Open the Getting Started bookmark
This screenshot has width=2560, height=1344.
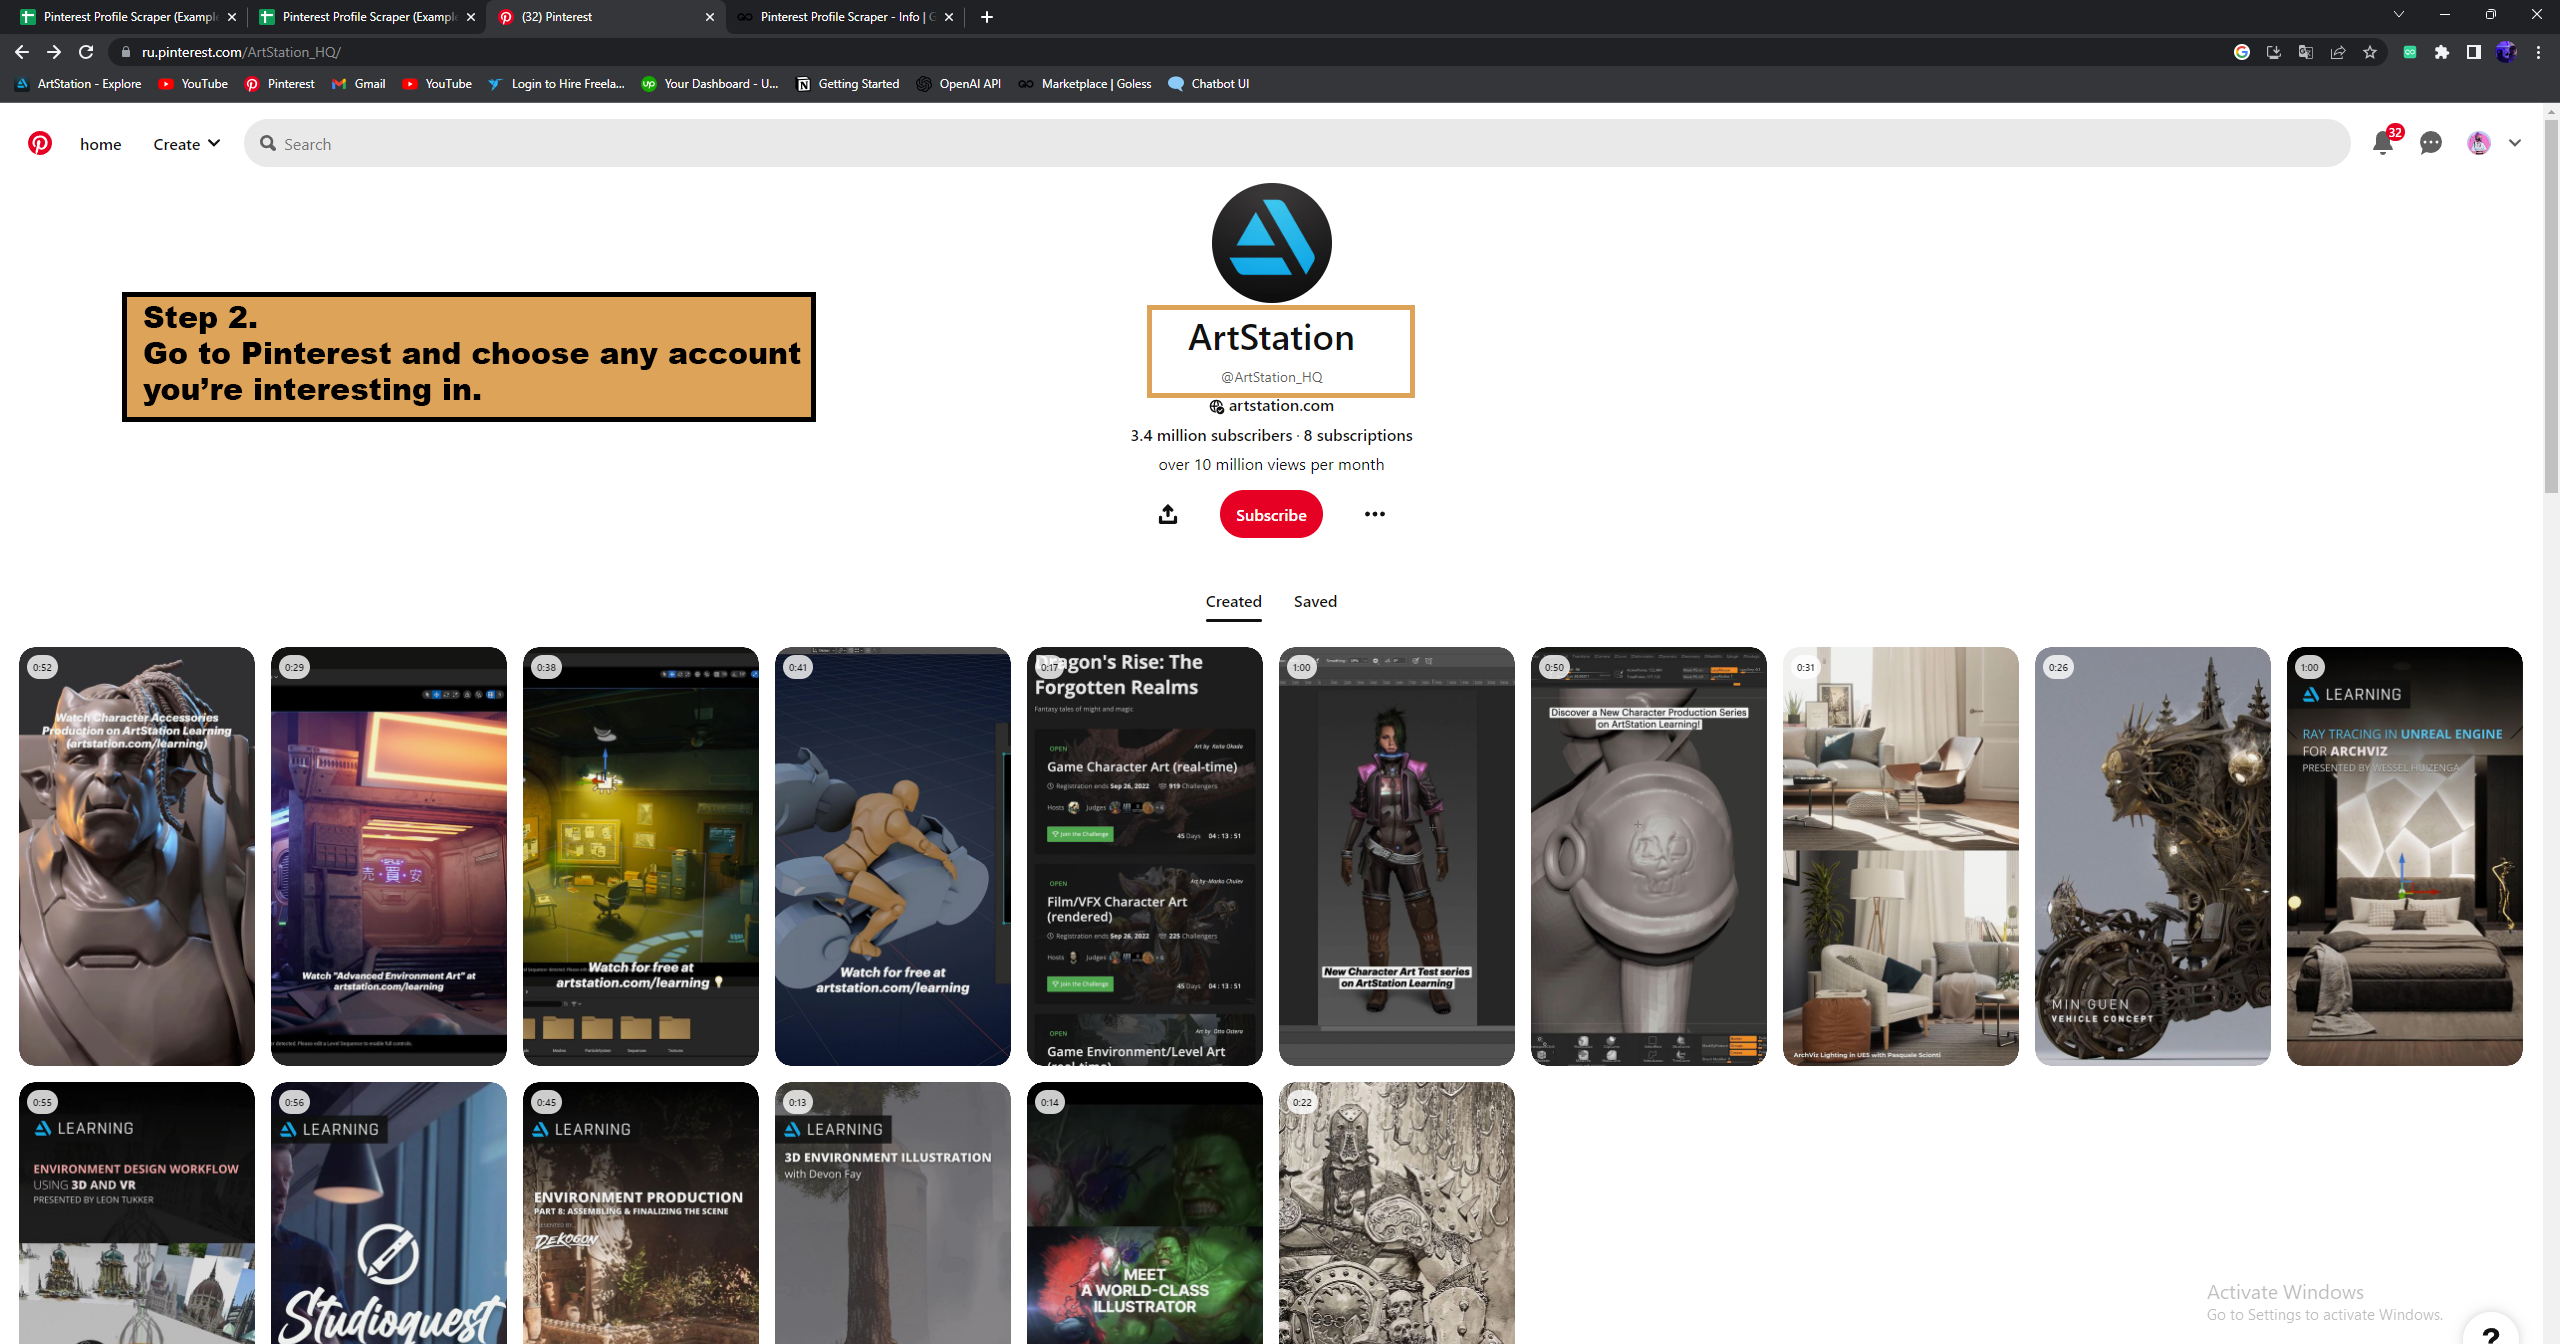click(x=848, y=84)
